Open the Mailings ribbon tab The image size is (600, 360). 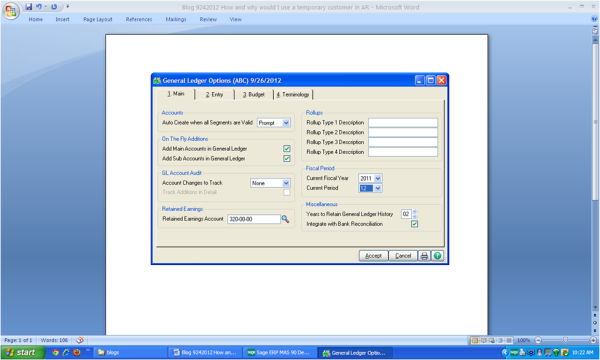pyautogui.click(x=176, y=19)
